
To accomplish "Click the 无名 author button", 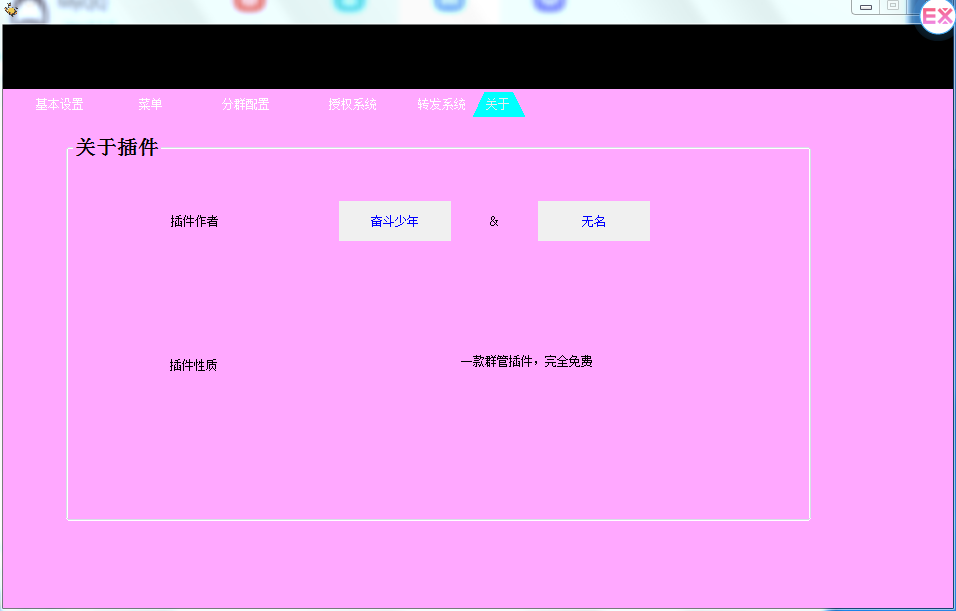I will pyautogui.click(x=593, y=221).
